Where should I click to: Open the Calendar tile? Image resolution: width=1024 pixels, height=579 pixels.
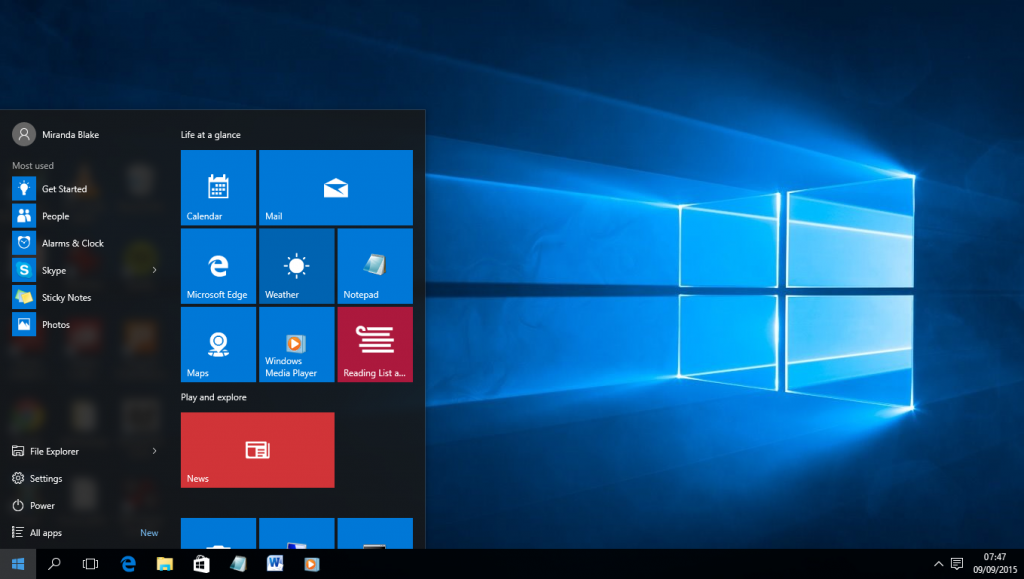tap(218, 187)
